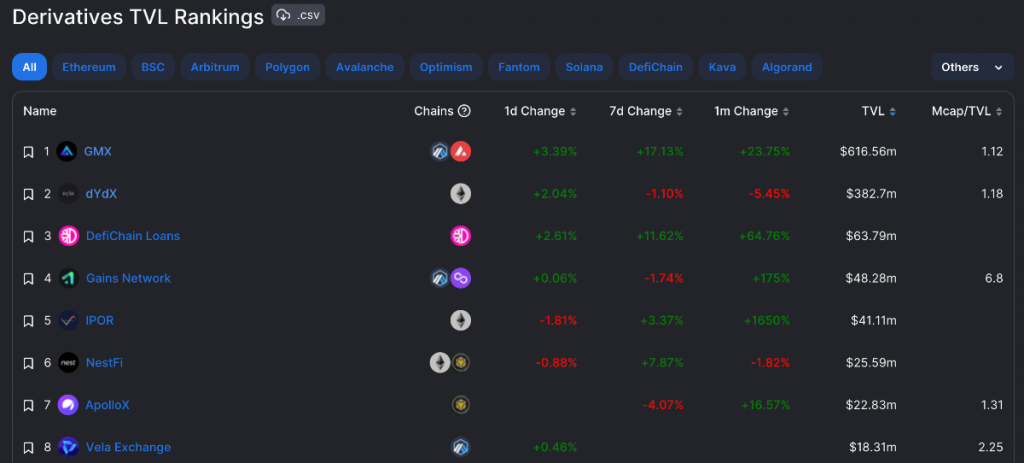Screen dimensions: 1024x463
Task: Click the Vela Exchange logo icon
Action: click(x=69, y=447)
